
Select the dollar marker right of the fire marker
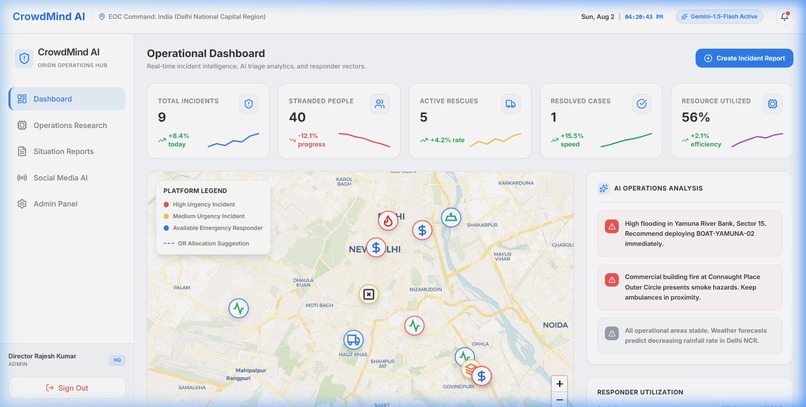(x=422, y=230)
